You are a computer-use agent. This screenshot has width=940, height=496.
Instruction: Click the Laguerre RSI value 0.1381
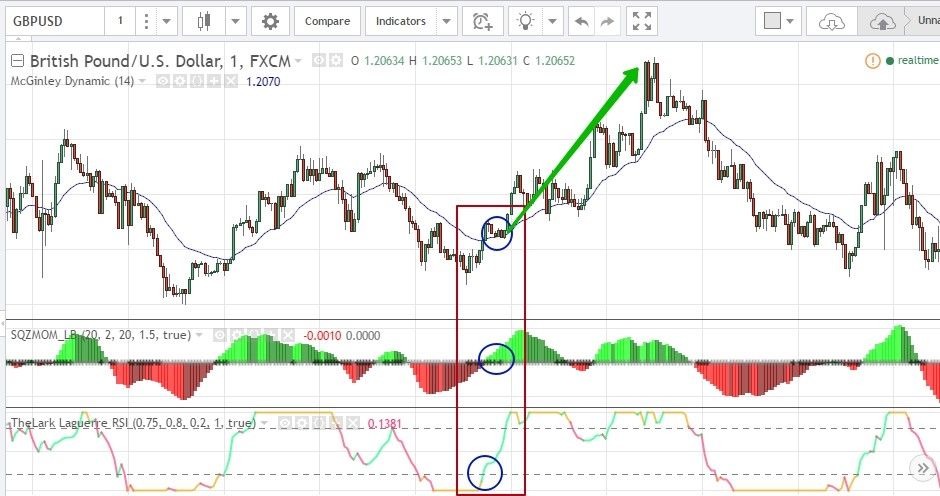(384, 424)
